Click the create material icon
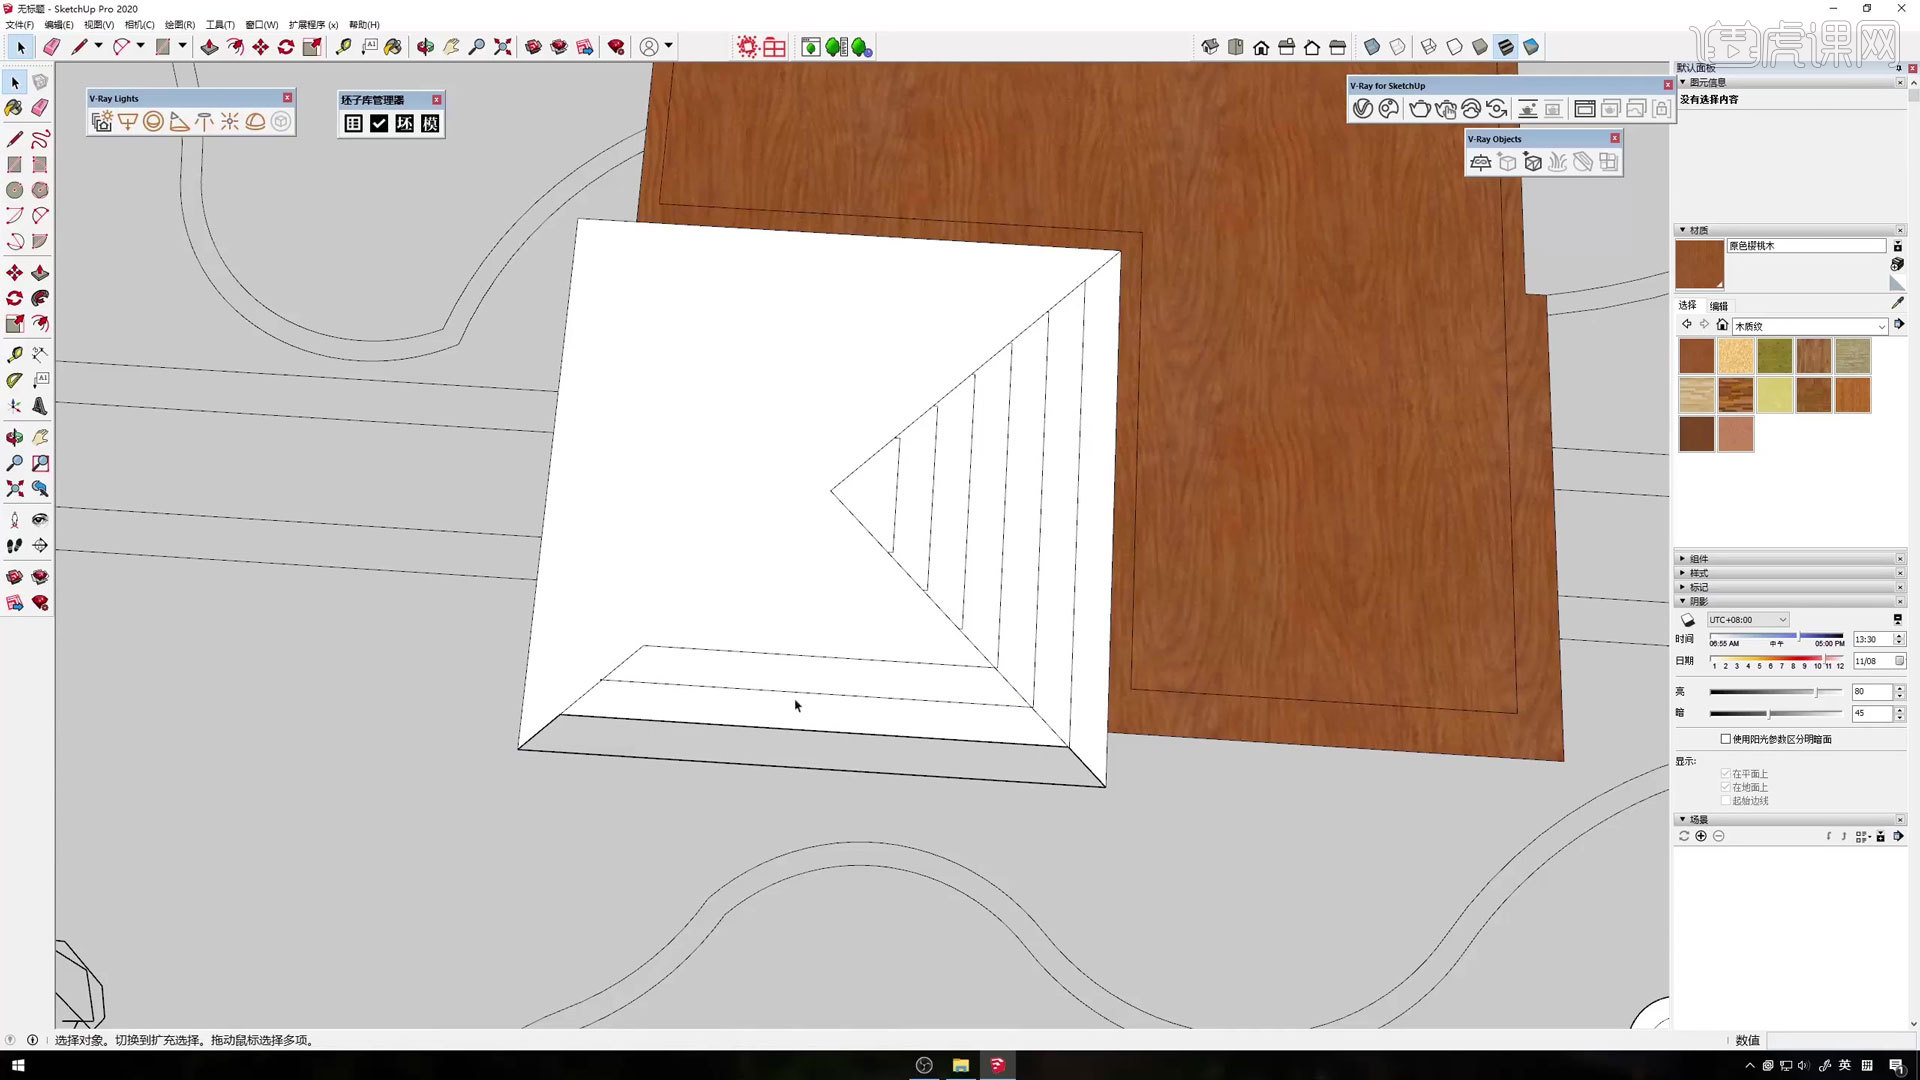The height and width of the screenshot is (1080, 1920). point(1897,264)
